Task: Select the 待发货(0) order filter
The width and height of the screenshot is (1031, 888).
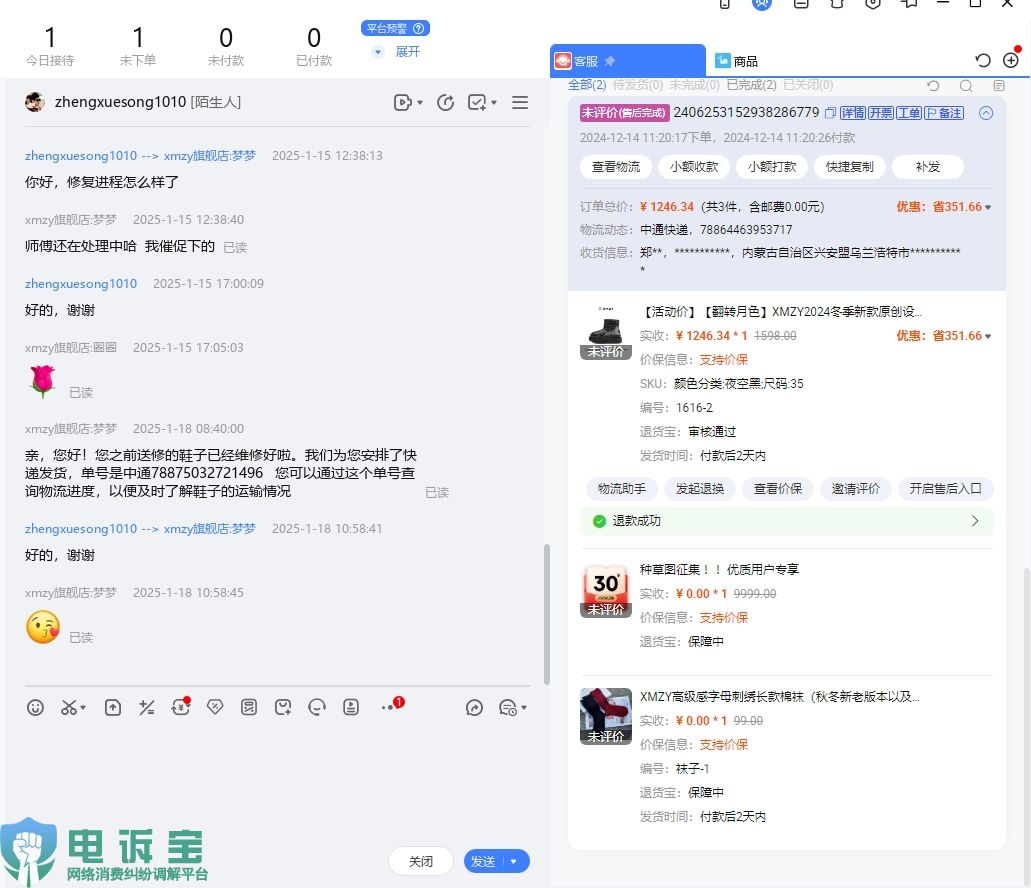Action: coord(637,85)
